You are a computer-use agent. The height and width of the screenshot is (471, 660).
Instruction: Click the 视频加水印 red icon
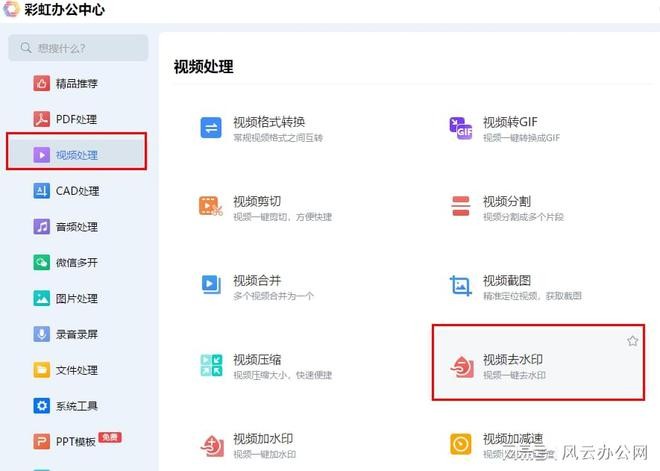[212, 446]
